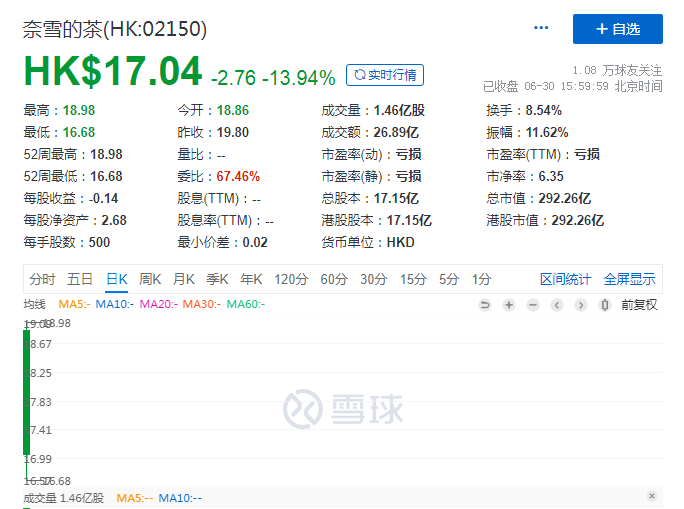Click the chart reset/undo arrow icon
684x509 pixels.
click(485, 305)
